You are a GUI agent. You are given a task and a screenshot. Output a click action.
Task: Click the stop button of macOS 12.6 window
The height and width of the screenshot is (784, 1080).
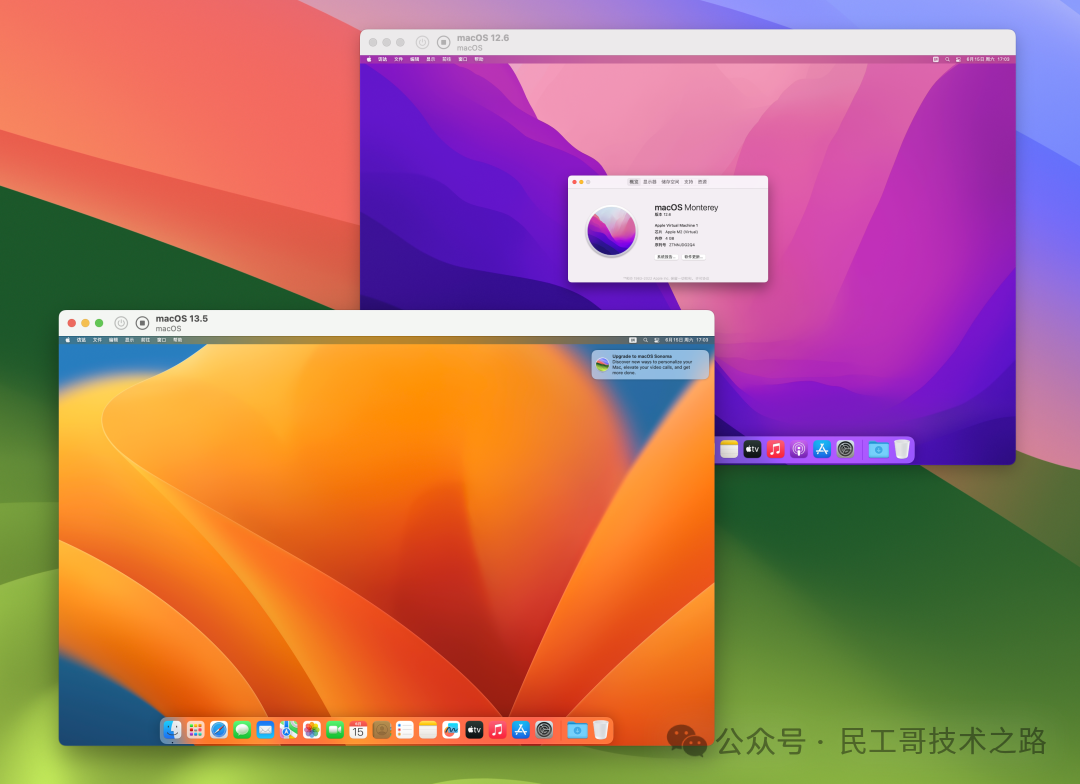click(x=444, y=42)
